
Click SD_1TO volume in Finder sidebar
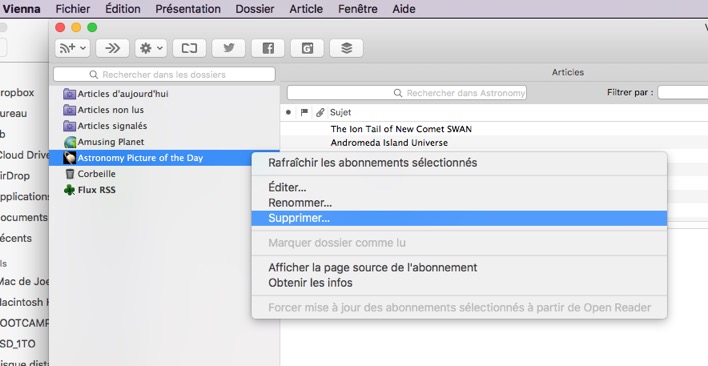point(18,343)
